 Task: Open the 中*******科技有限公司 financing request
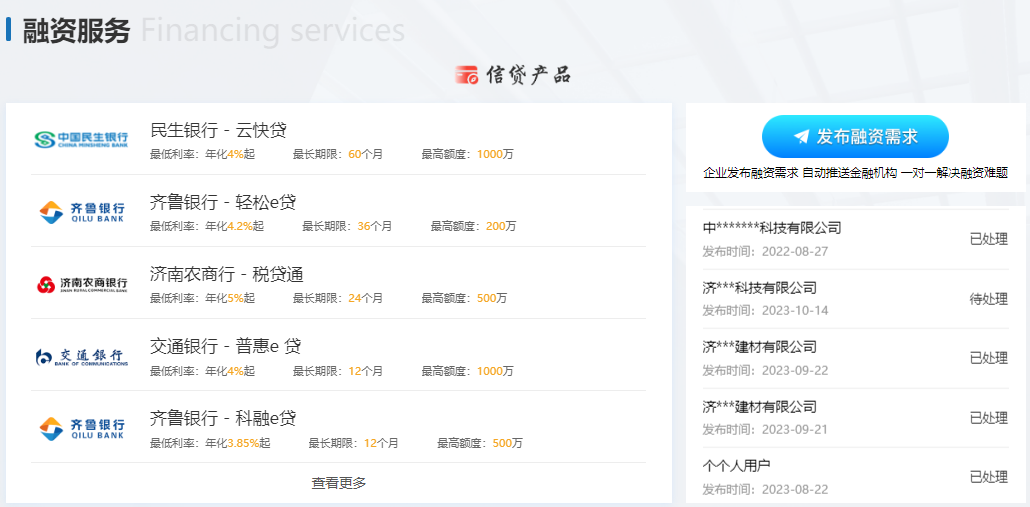tap(772, 228)
